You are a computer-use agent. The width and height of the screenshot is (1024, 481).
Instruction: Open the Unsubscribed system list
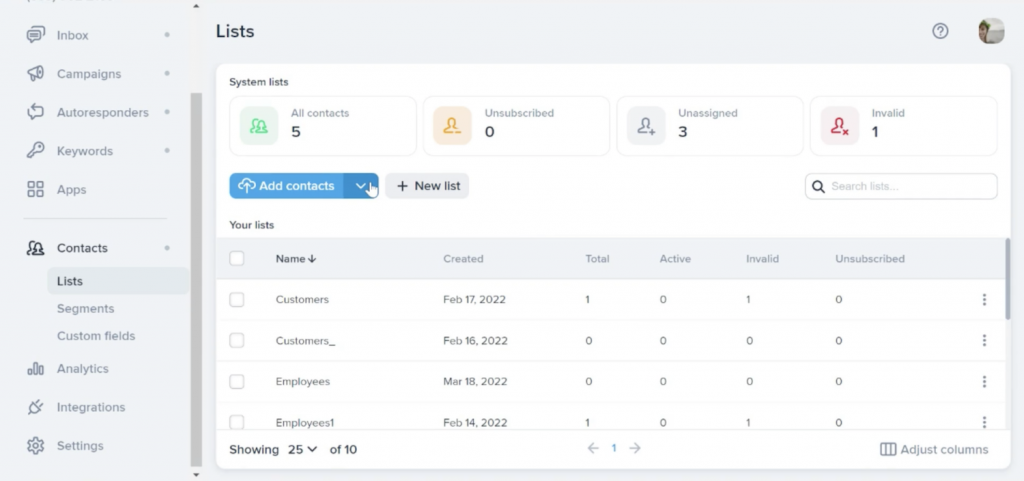pyautogui.click(x=516, y=126)
